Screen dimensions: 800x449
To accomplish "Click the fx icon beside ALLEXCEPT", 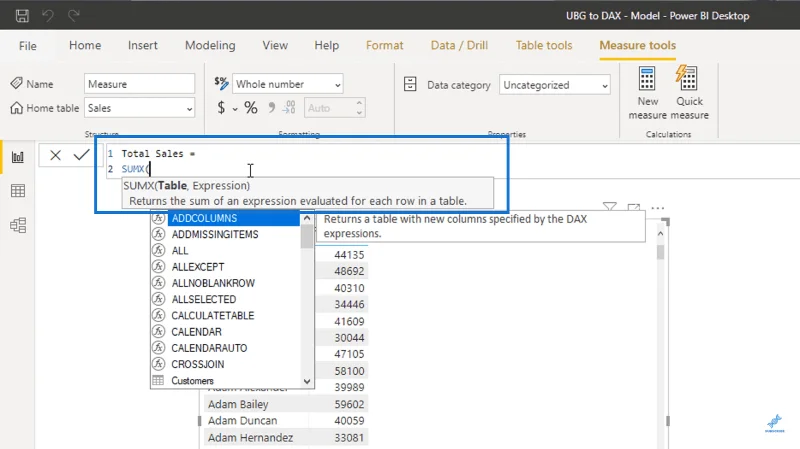I will tap(159, 266).
